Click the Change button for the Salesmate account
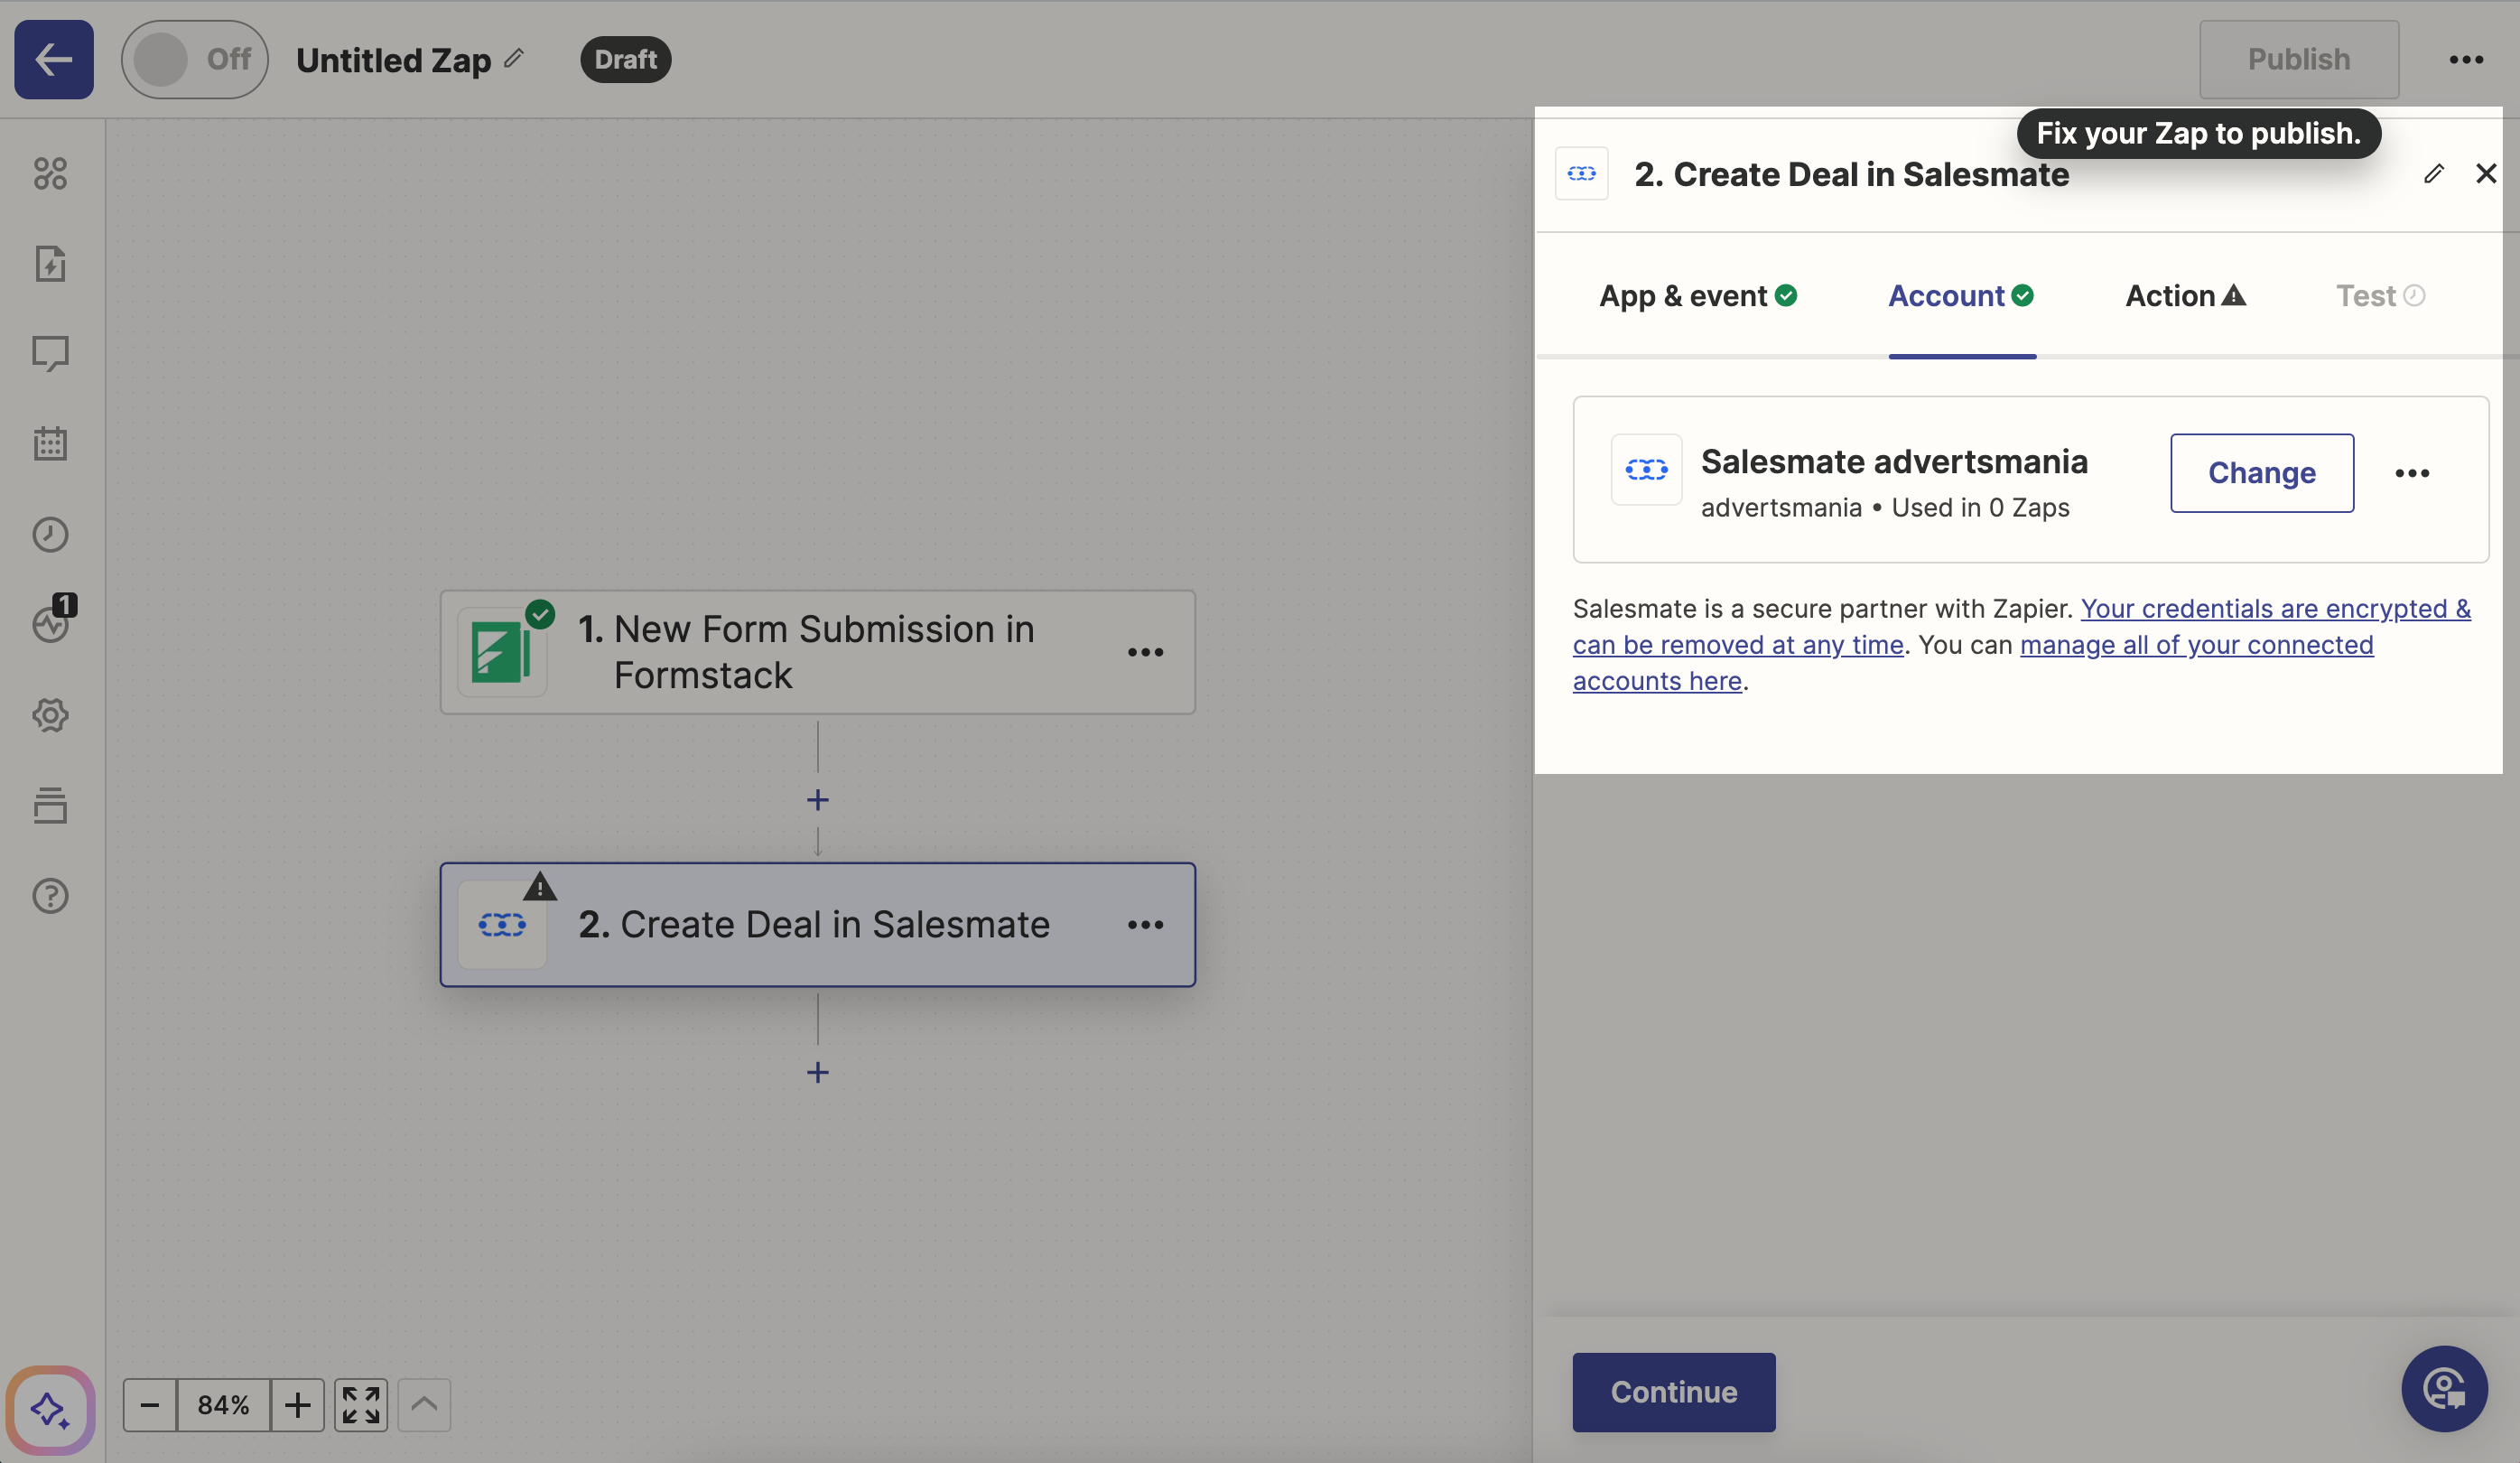Screen dimensions: 2520x1463 (x=2261, y=472)
